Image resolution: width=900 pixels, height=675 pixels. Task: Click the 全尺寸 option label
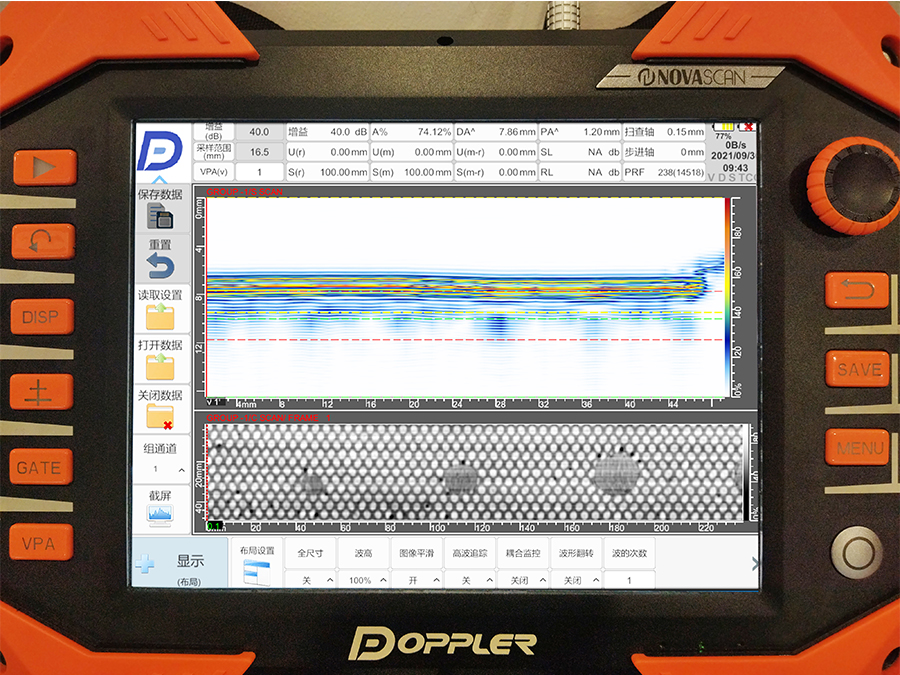tap(311, 553)
